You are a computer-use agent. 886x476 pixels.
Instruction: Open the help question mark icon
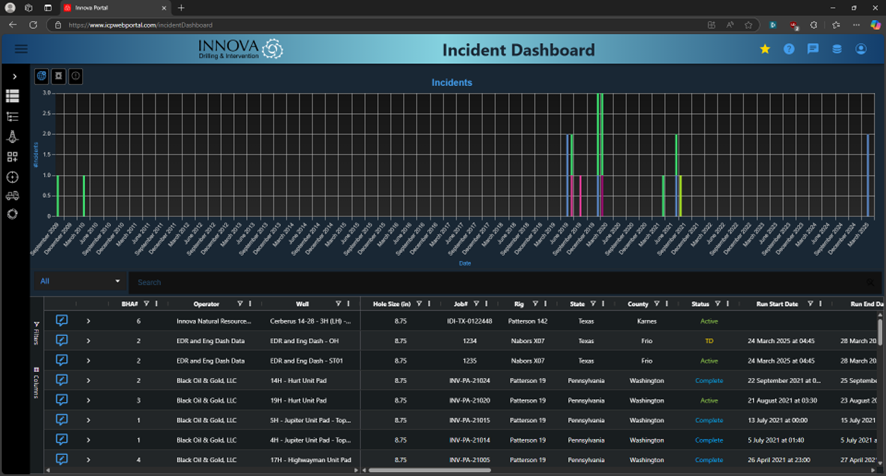point(789,49)
